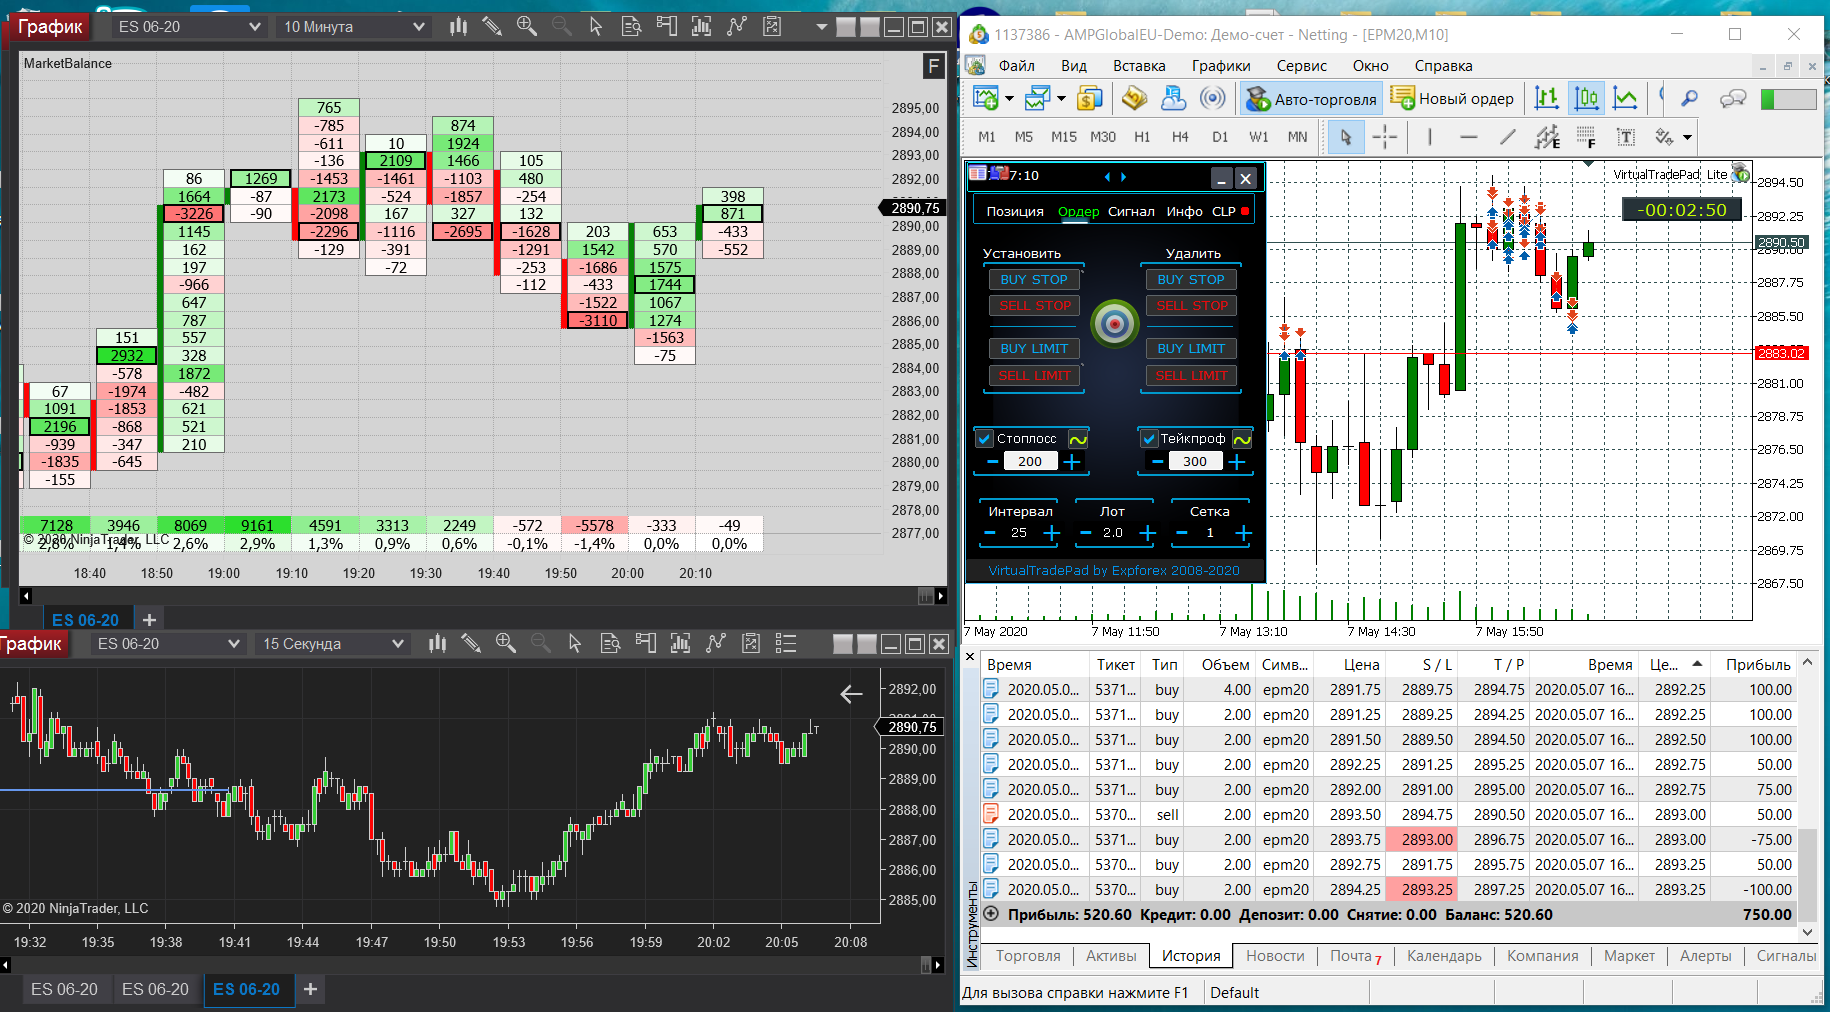Image resolution: width=1830 pixels, height=1012 pixels.
Task: Switch to the Новости tab
Action: click(x=1275, y=956)
